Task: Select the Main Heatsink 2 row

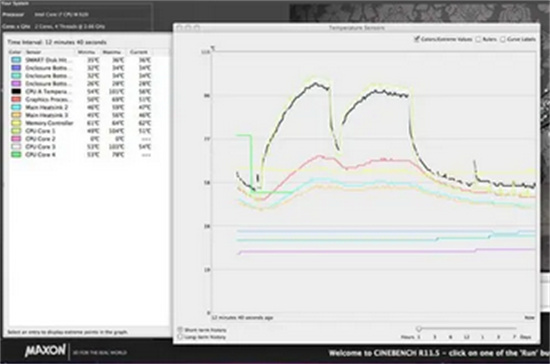Action: (x=89, y=107)
